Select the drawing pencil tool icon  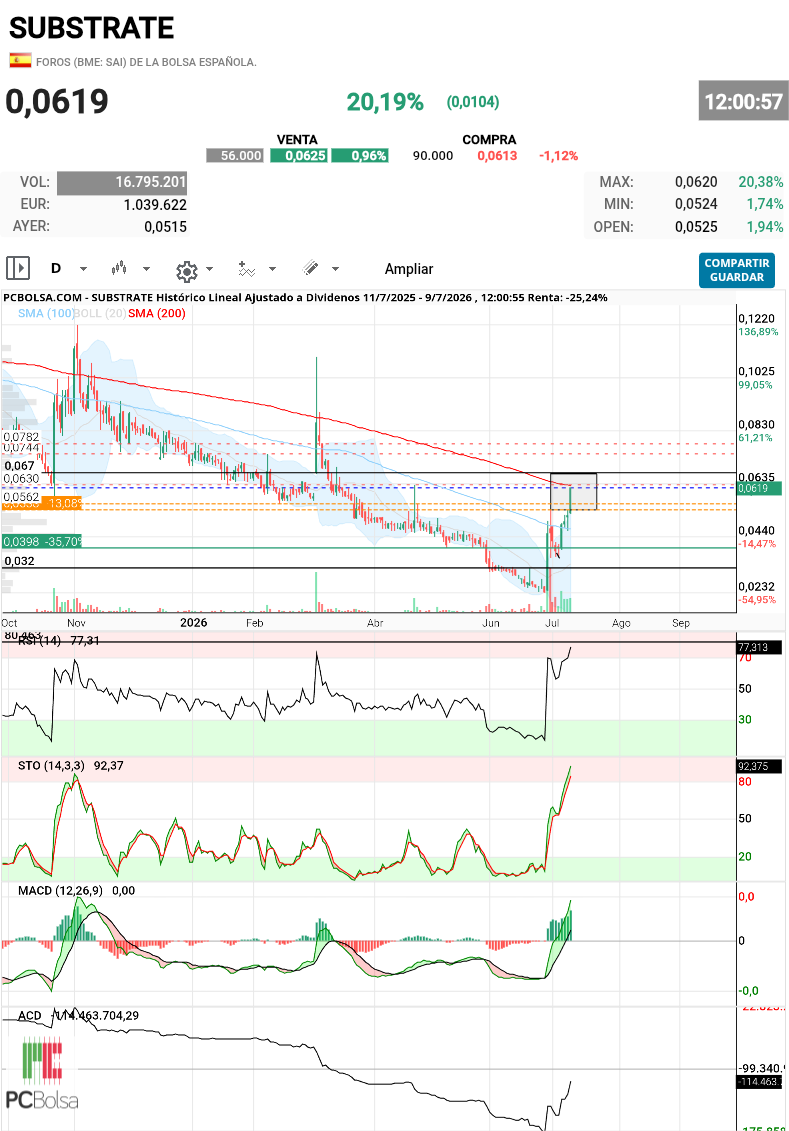click(x=311, y=268)
